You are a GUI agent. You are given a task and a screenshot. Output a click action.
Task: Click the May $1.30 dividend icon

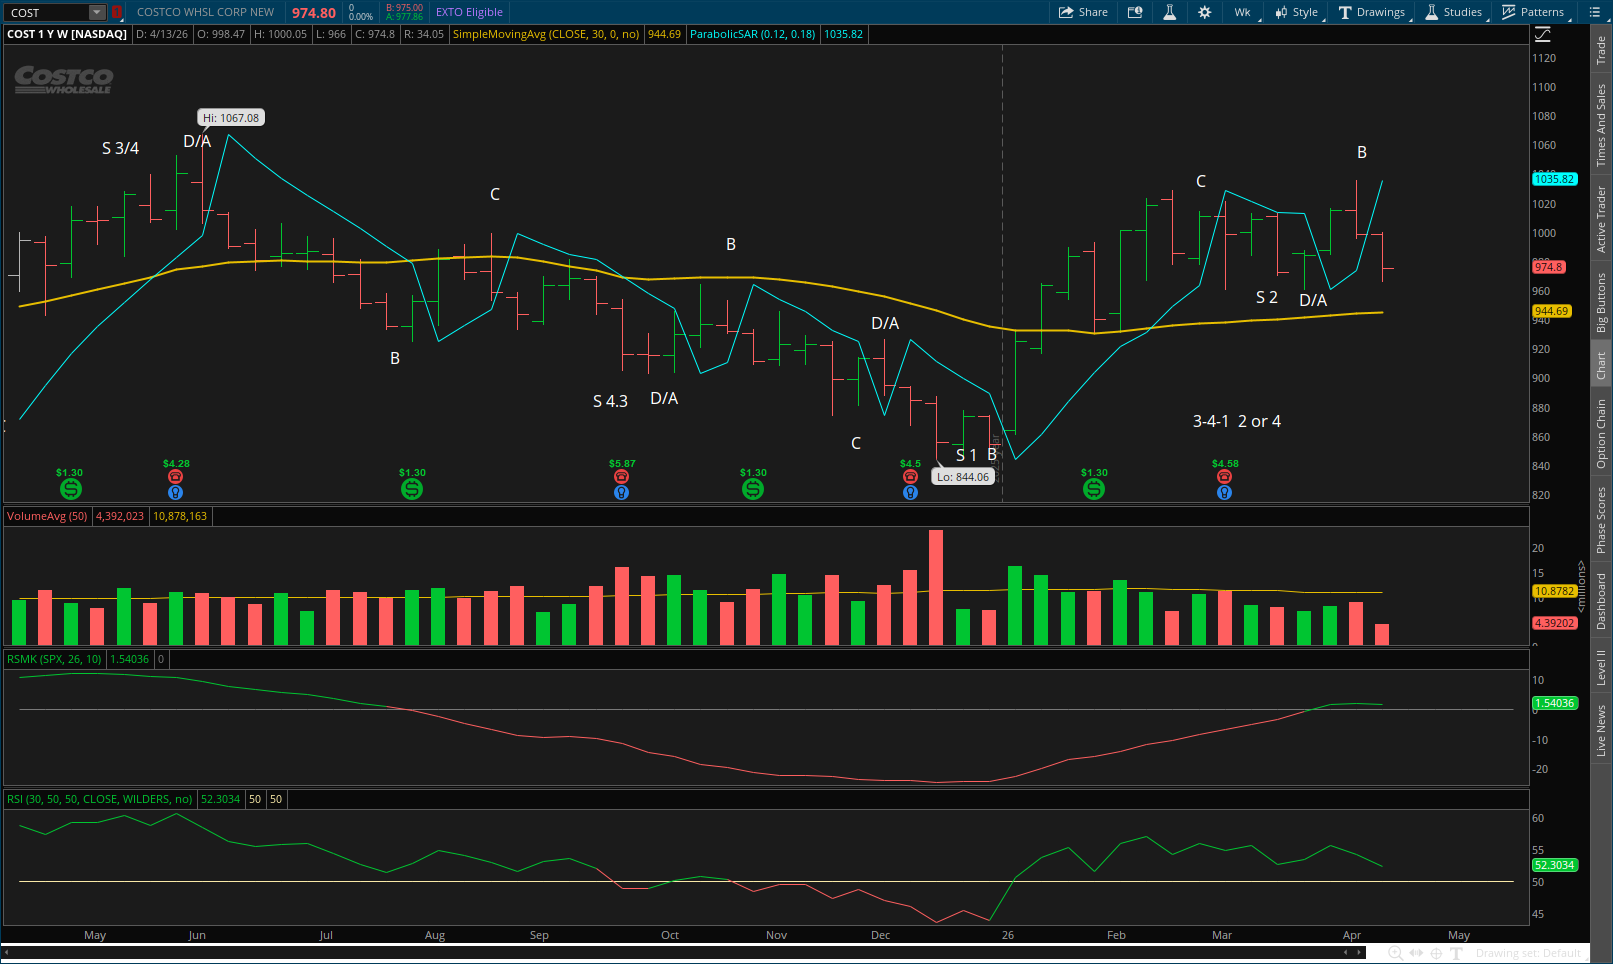pyautogui.click(x=70, y=489)
